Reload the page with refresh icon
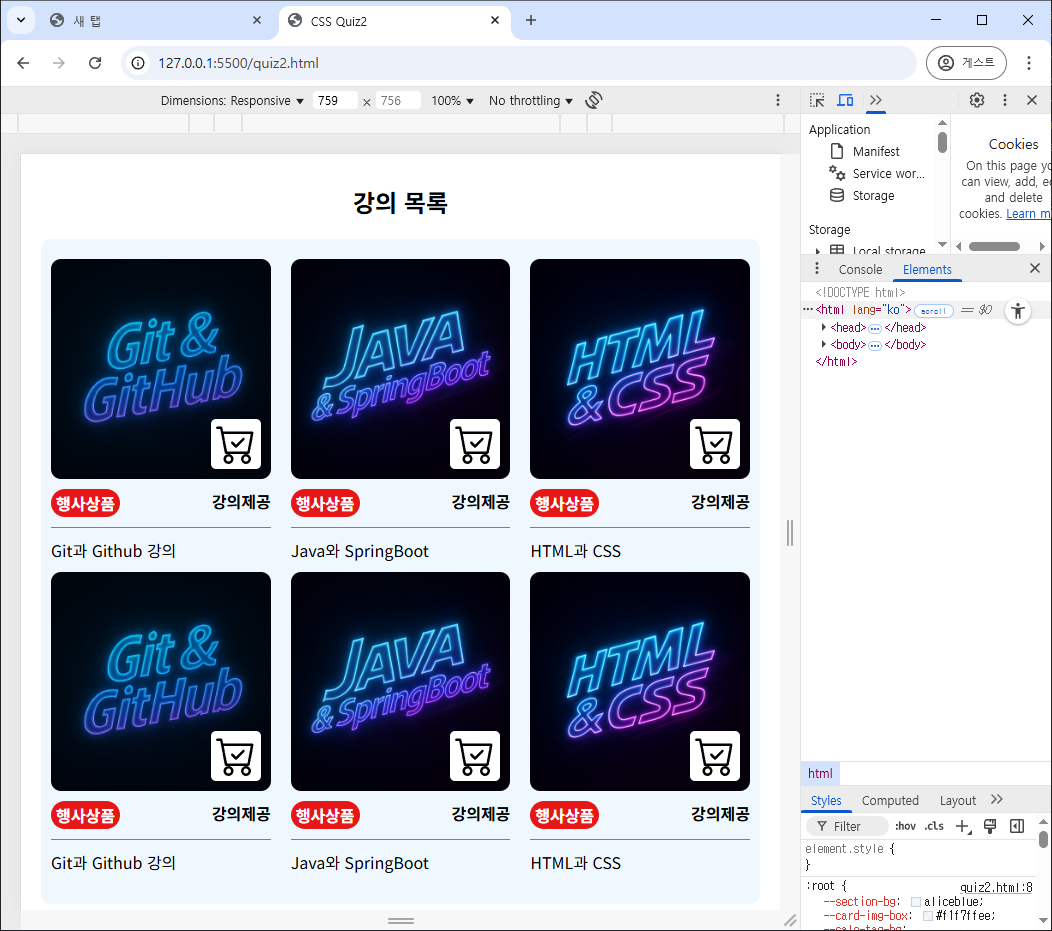The height and width of the screenshot is (931, 1052). pyautogui.click(x=95, y=63)
